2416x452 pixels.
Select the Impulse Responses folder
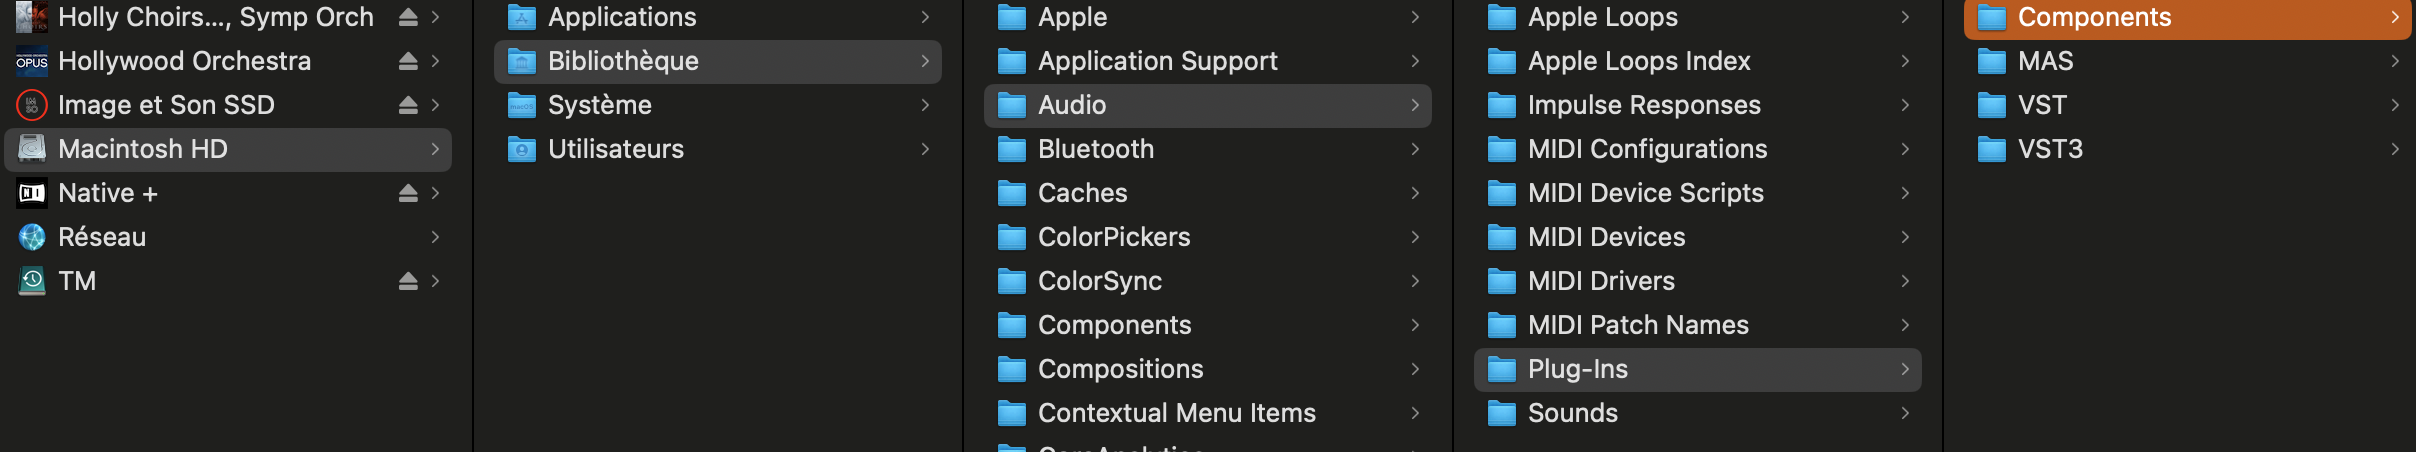pyautogui.click(x=1643, y=105)
